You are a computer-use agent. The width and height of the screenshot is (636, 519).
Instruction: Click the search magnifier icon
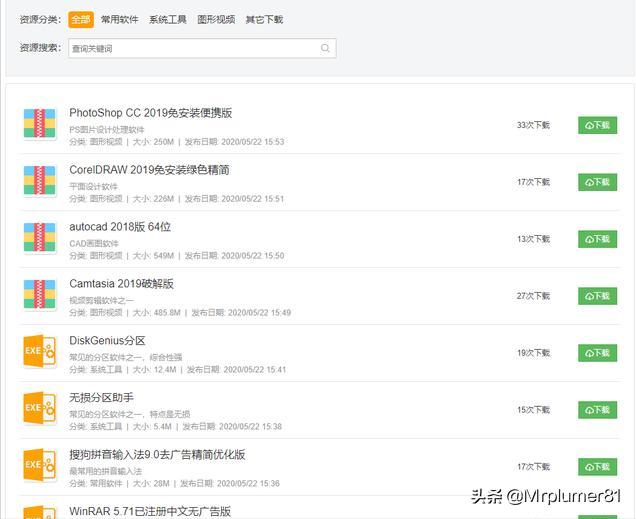point(325,48)
